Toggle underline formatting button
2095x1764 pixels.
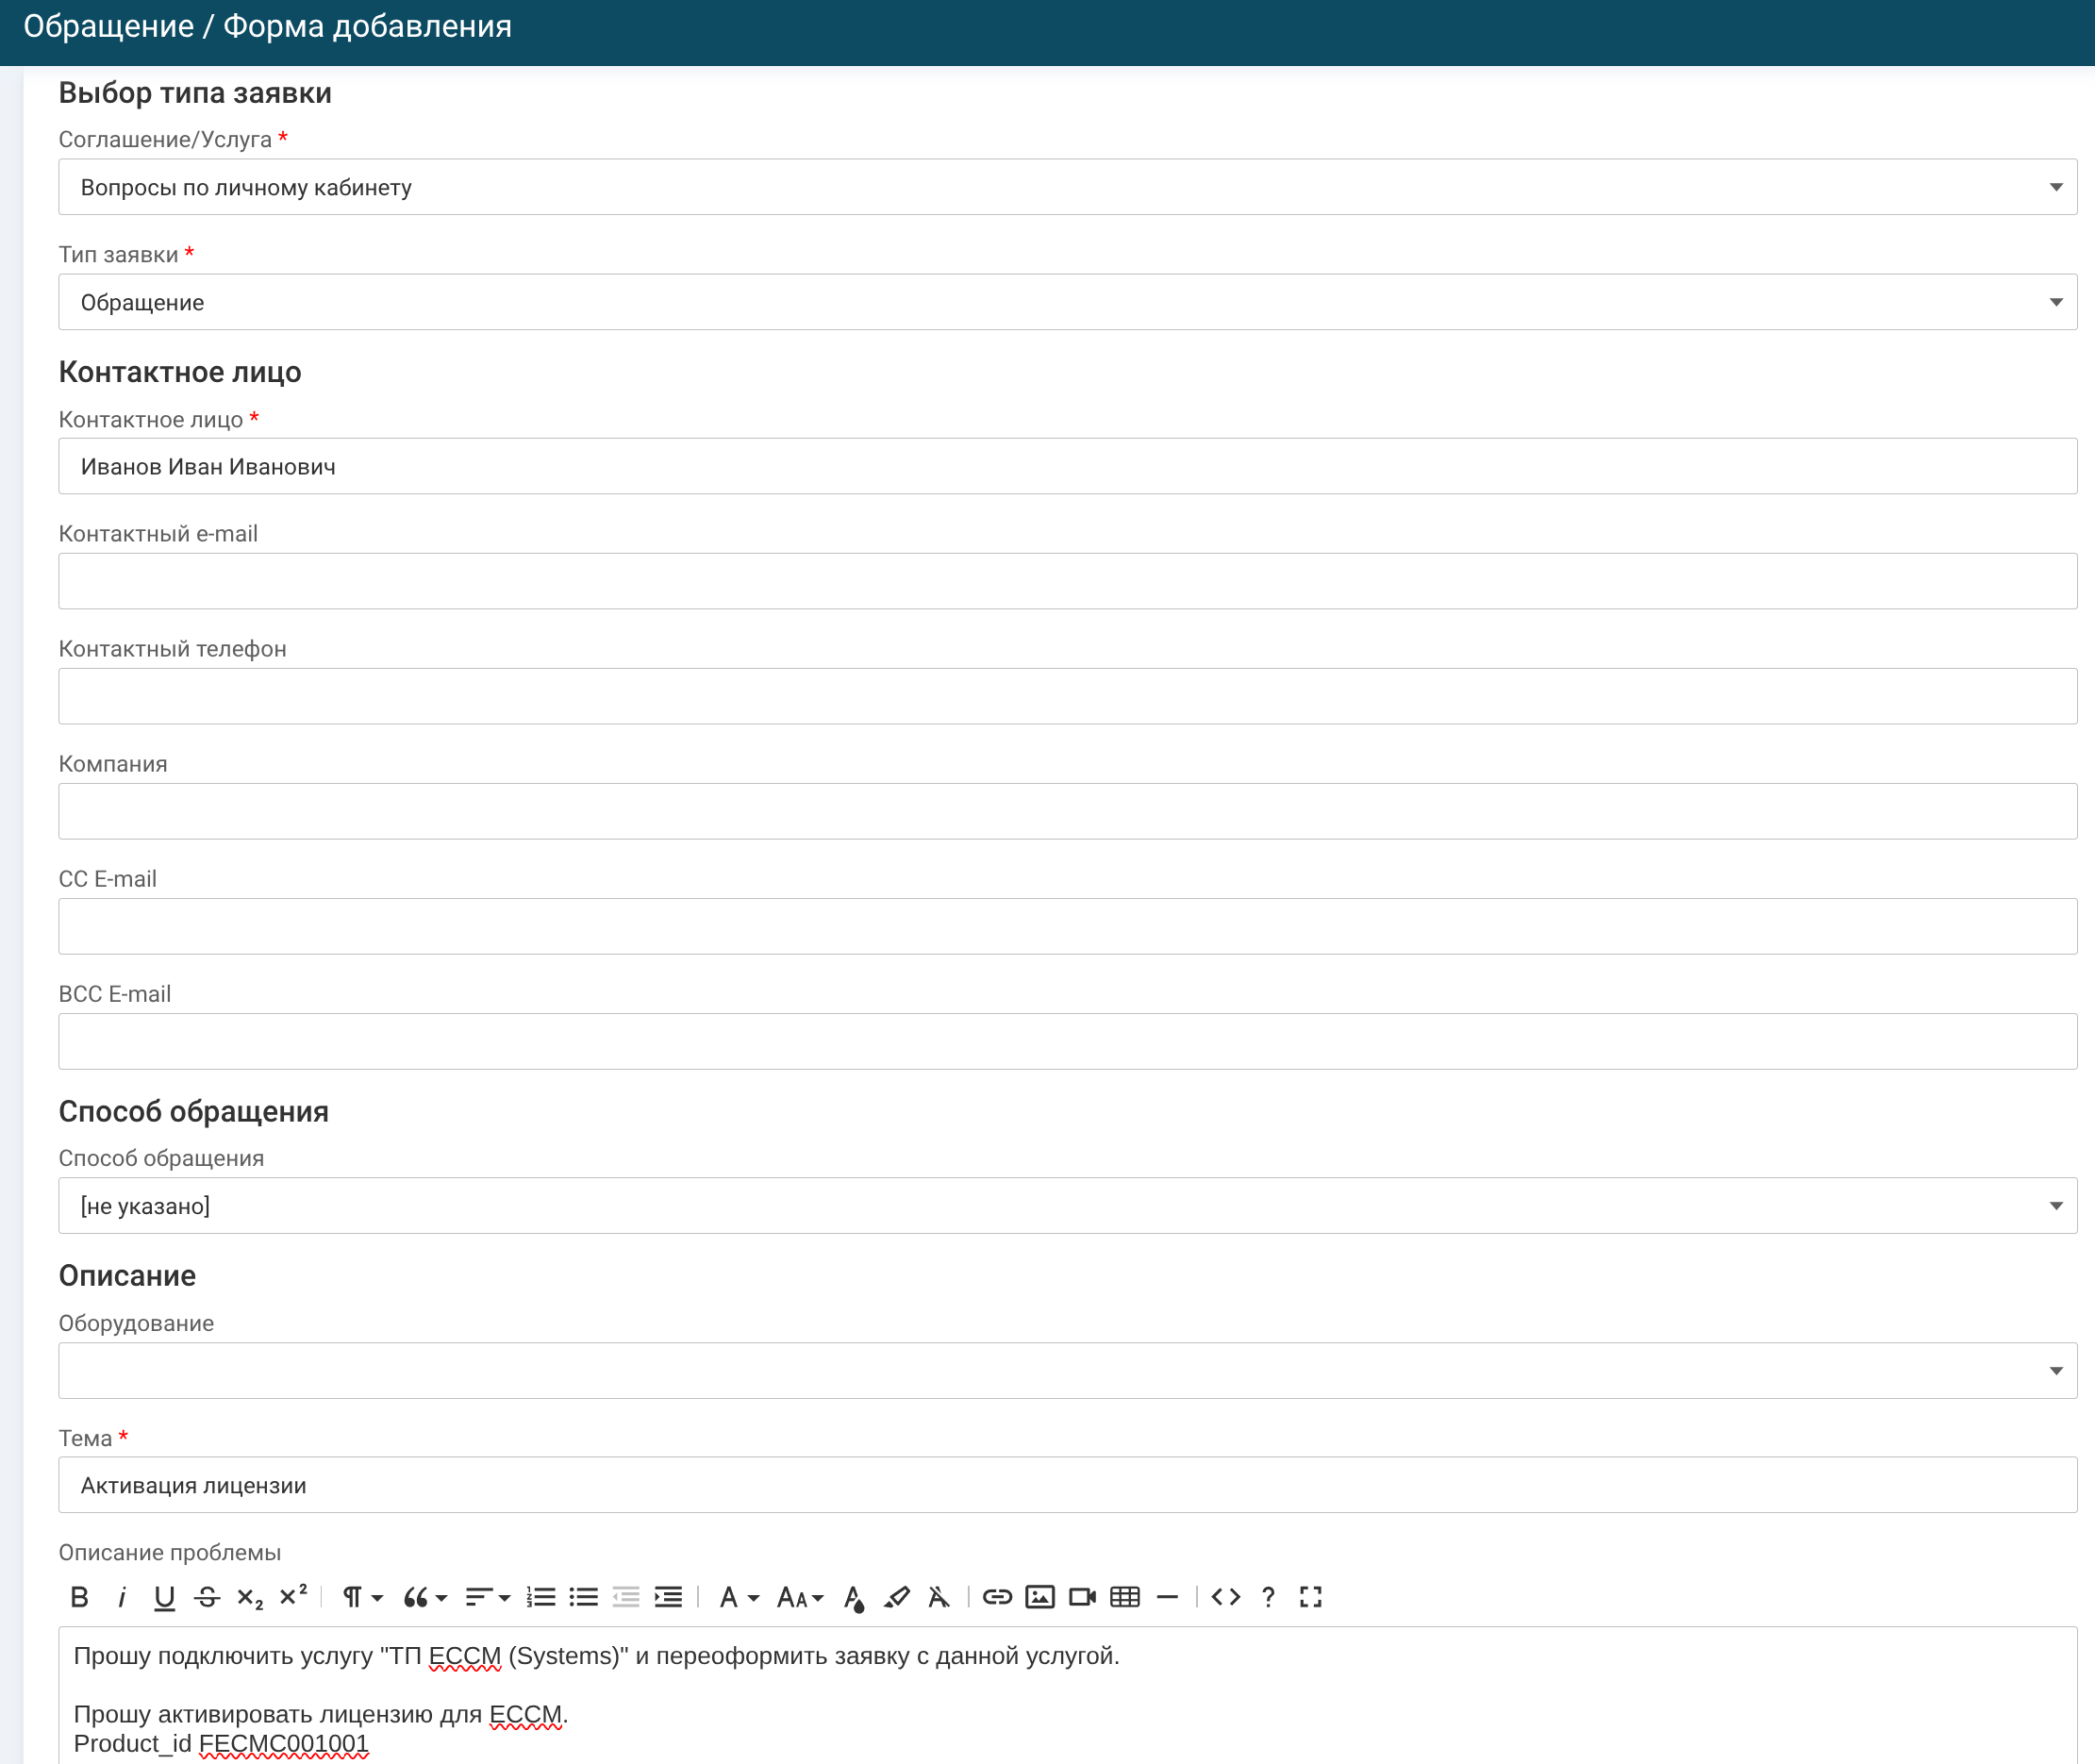(x=164, y=1597)
